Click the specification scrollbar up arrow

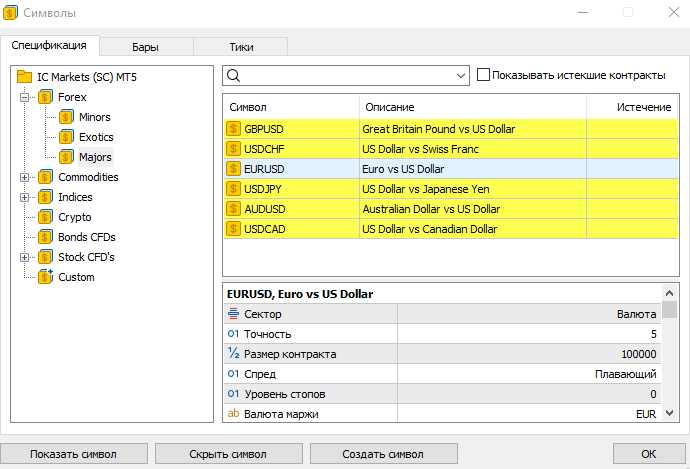tap(669, 293)
